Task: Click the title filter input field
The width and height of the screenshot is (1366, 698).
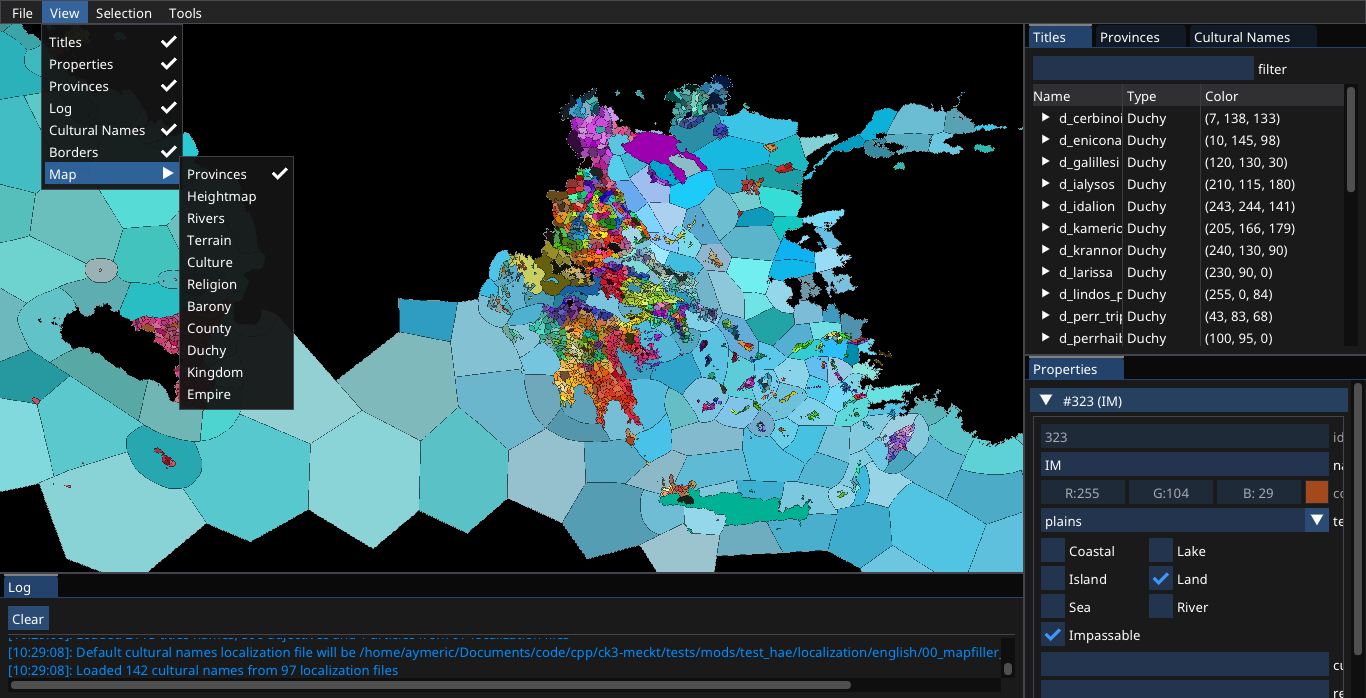Action: (x=1142, y=67)
